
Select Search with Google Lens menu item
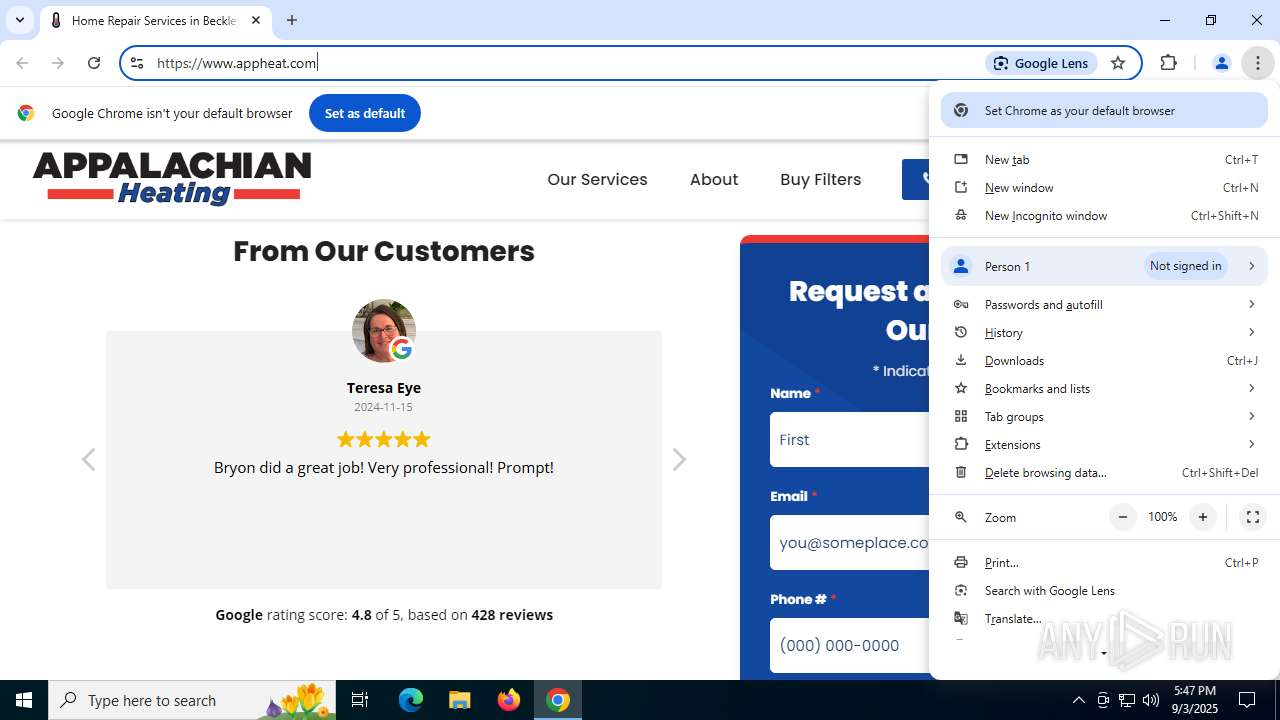pyautogui.click(x=1104, y=591)
